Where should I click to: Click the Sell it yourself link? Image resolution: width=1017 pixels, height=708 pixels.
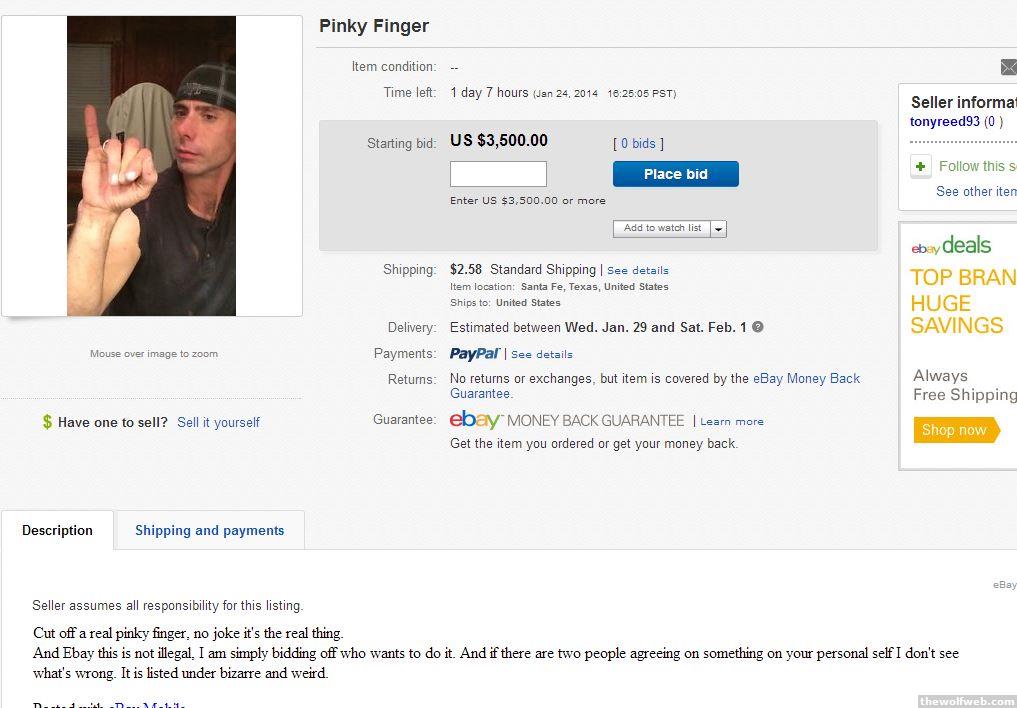(x=218, y=422)
